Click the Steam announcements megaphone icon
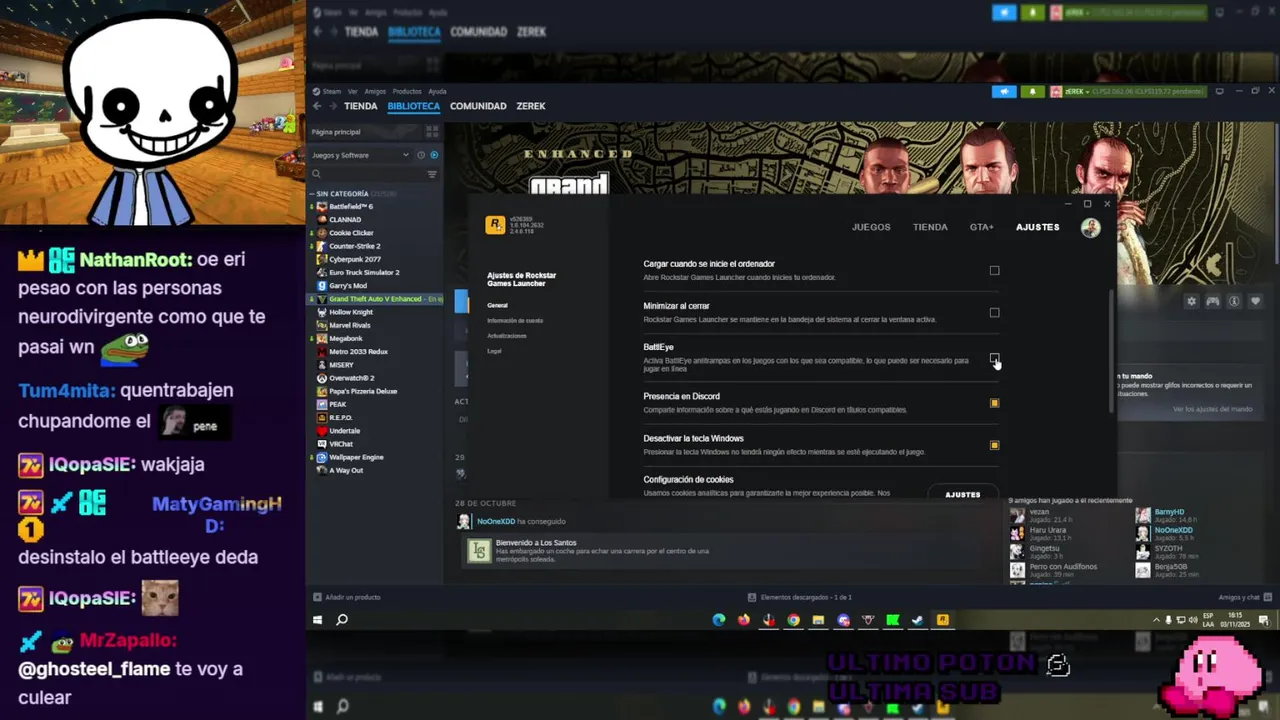The height and width of the screenshot is (720, 1280). point(1004,92)
